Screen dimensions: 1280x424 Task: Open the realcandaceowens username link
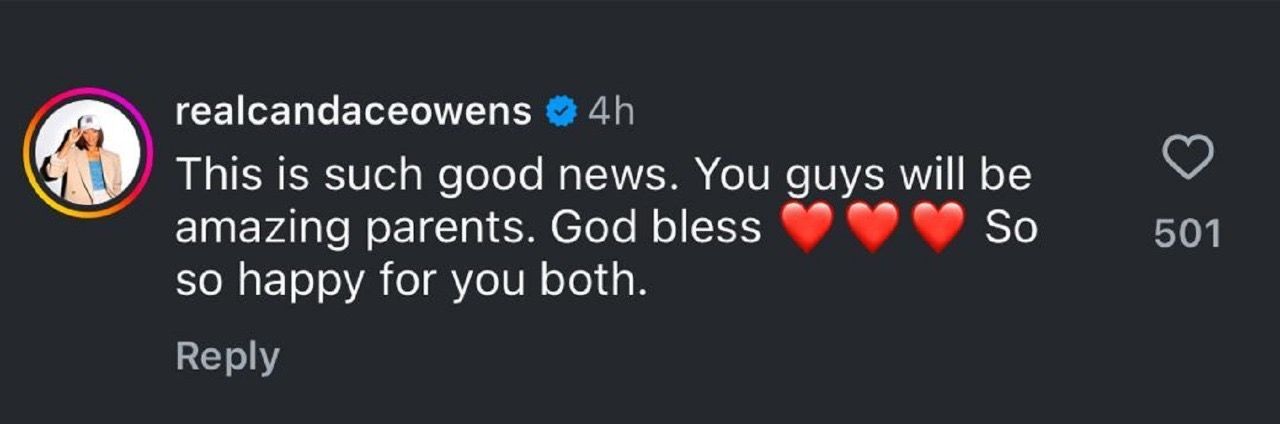(x=353, y=113)
